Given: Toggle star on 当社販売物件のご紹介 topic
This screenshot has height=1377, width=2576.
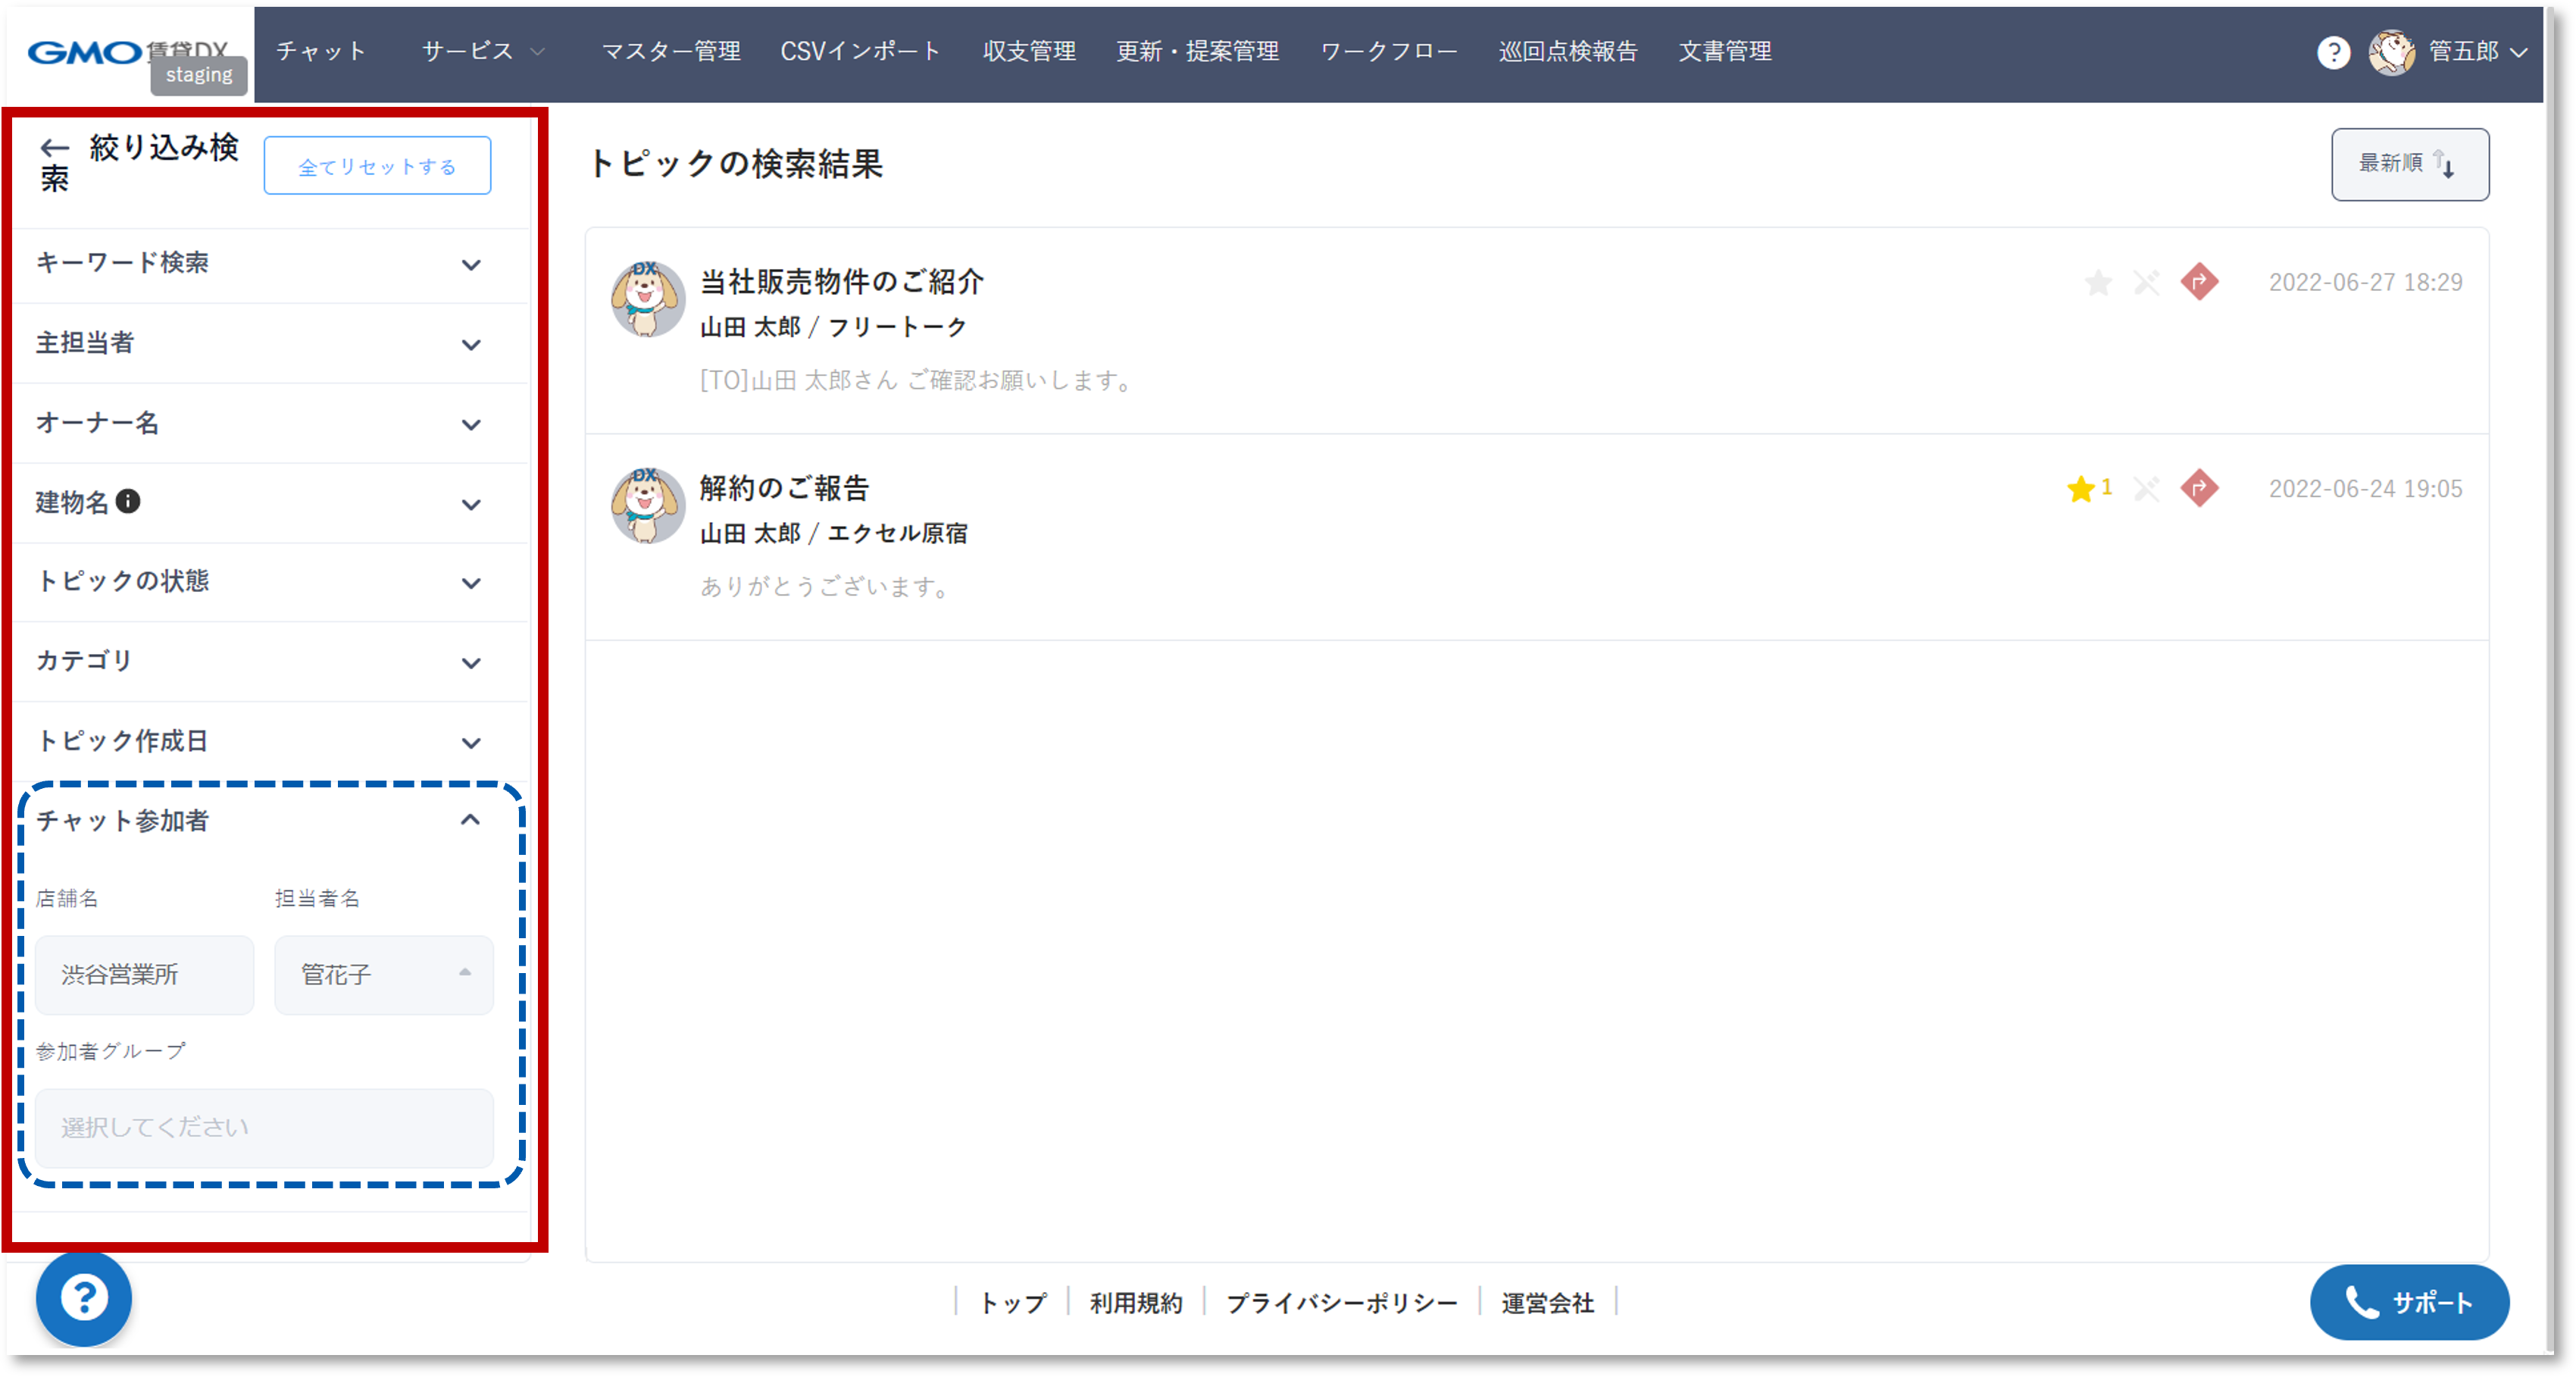Looking at the screenshot, I should tap(2098, 283).
